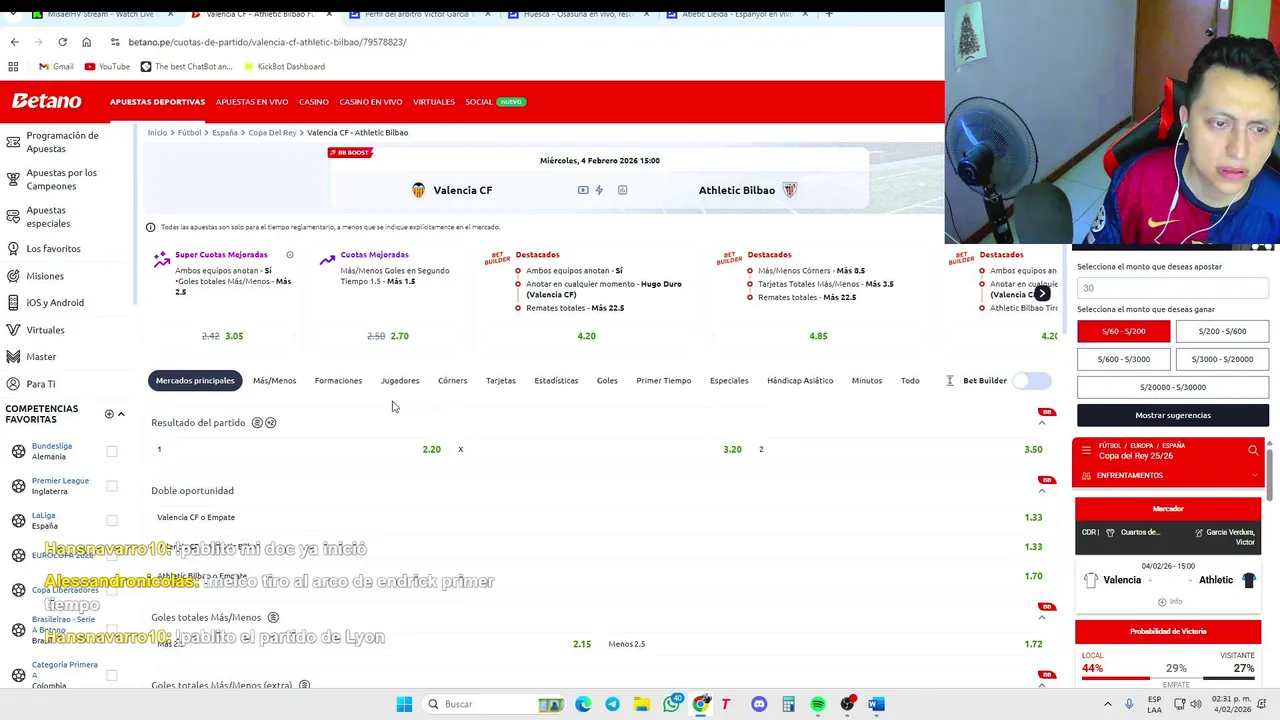The height and width of the screenshot is (720, 1280).
Task: Open Spotify from the taskbar
Action: click(818, 704)
